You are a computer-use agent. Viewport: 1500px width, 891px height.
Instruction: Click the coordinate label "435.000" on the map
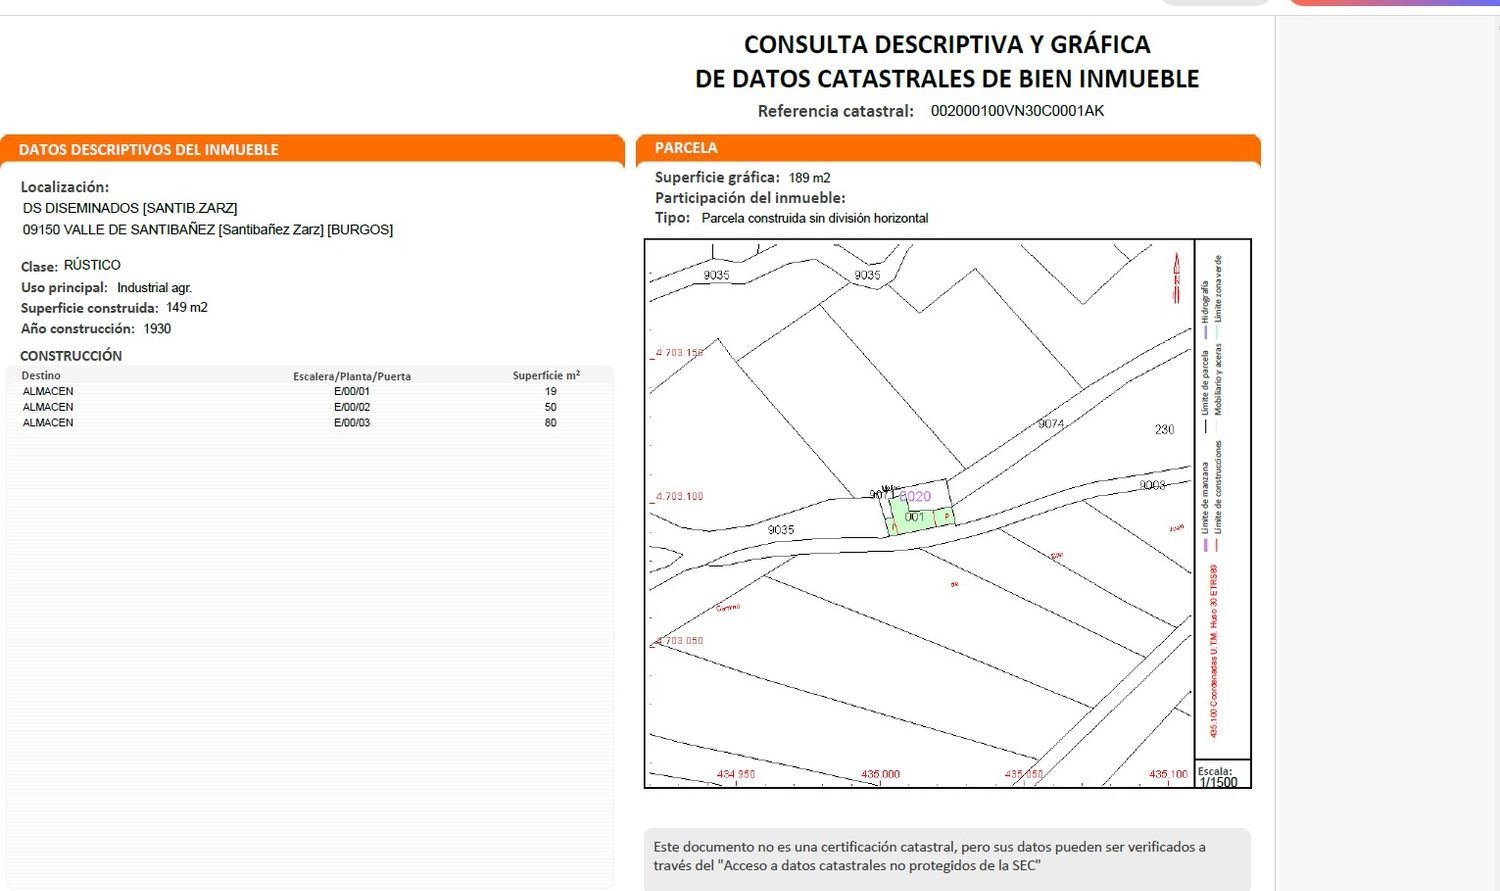[881, 775]
